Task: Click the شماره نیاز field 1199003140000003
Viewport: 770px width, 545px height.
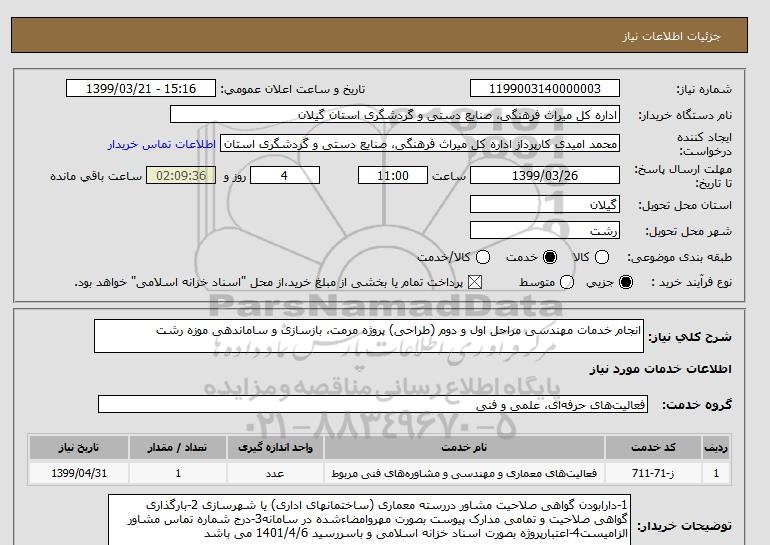Action: 545,88
